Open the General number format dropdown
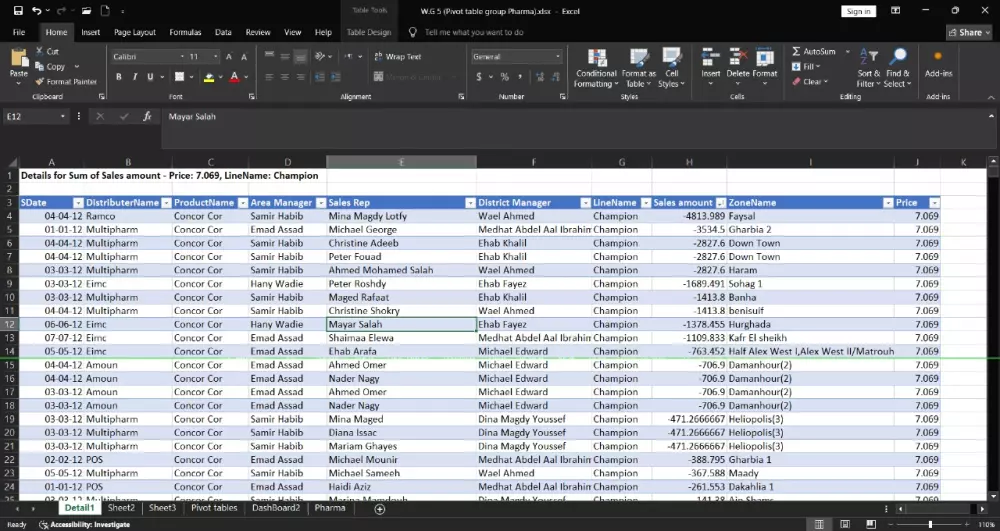Viewport: 1000px width, 531px height. (557, 57)
